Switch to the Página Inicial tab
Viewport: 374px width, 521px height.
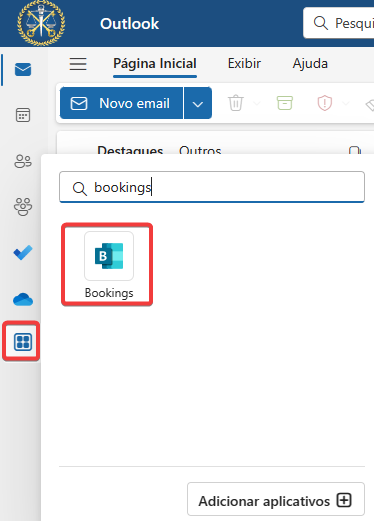pyautogui.click(x=155, y=64)
